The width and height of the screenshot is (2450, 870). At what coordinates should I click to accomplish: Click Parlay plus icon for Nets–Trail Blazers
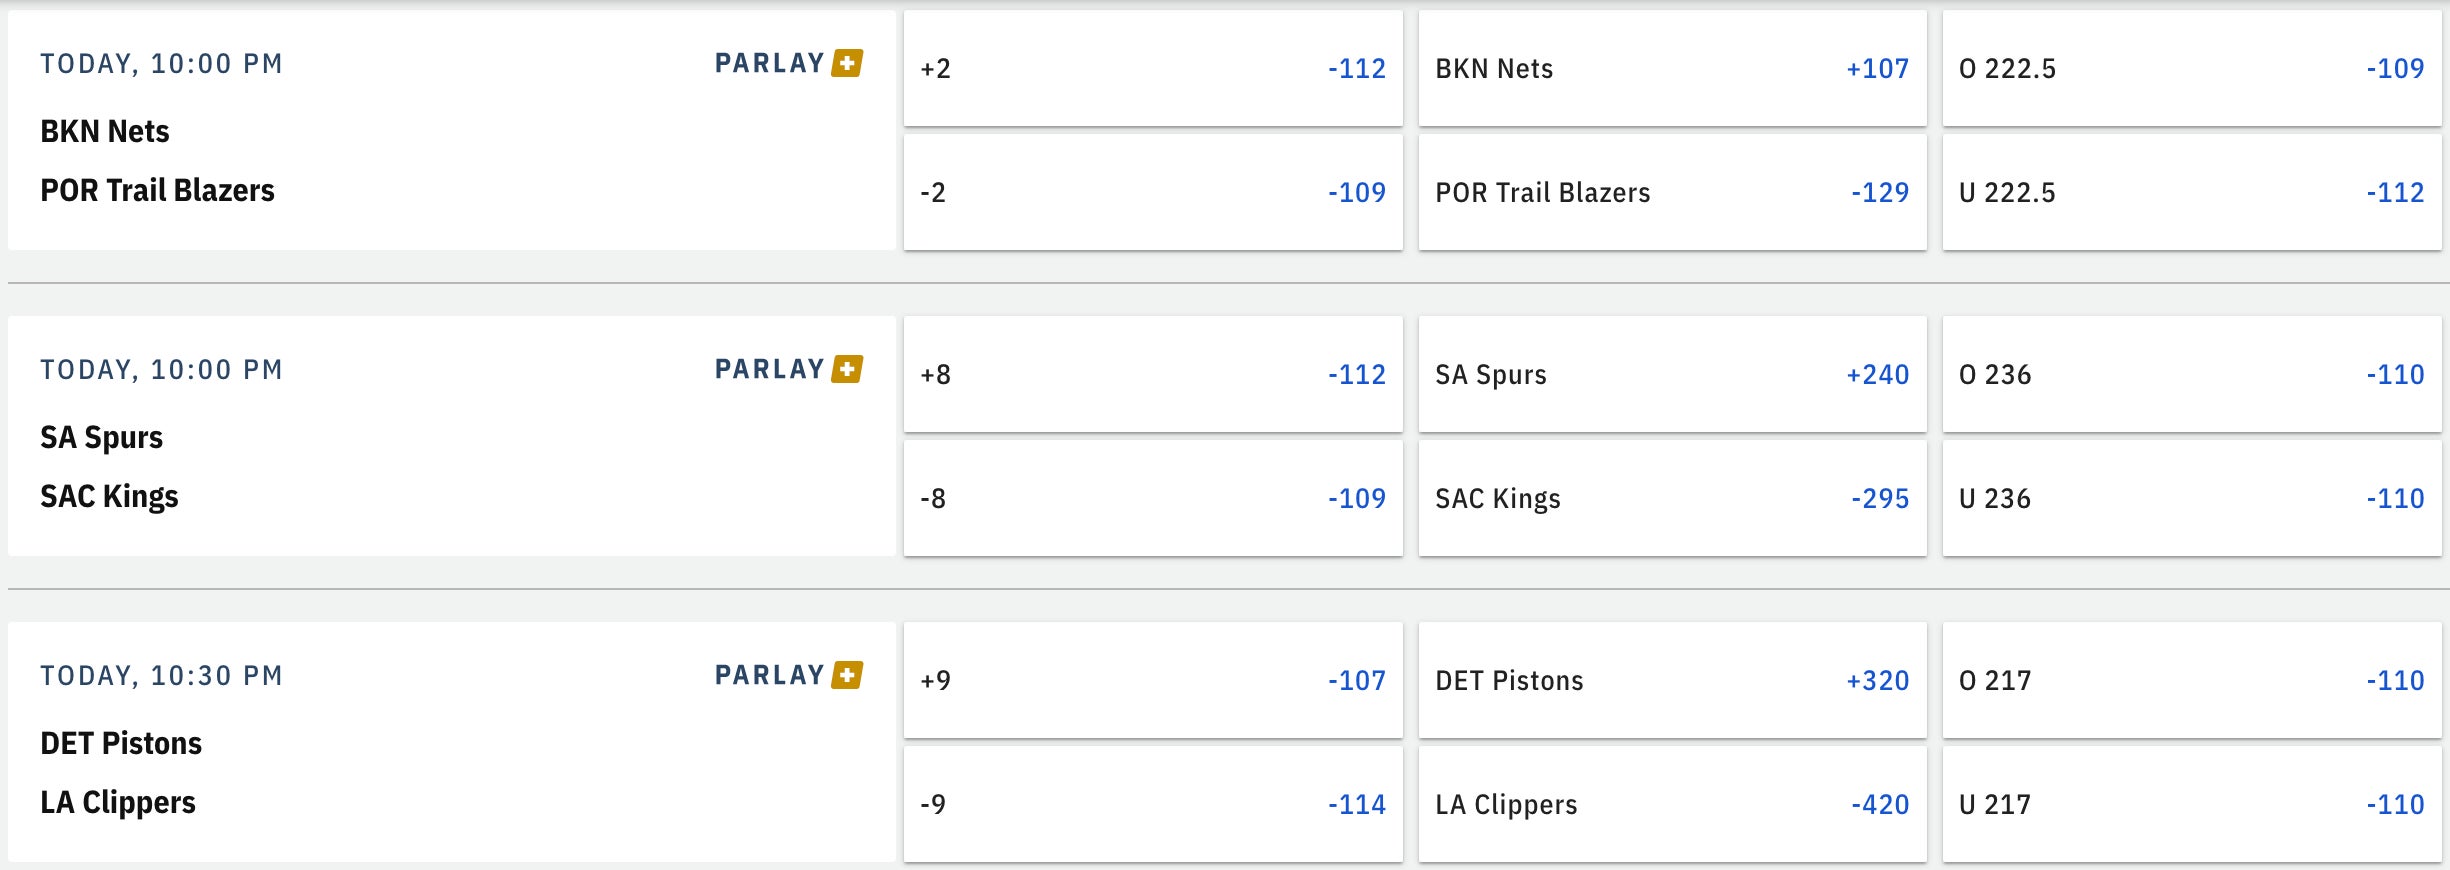click(846, 63)
